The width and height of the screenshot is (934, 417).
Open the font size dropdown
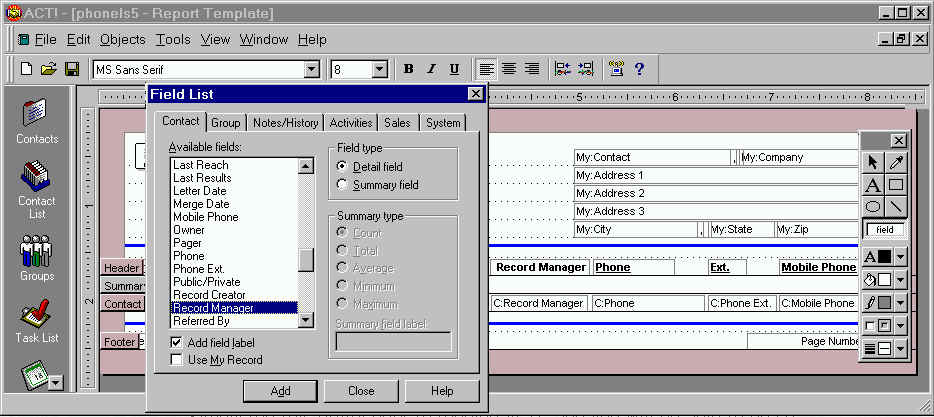point(380,70)
